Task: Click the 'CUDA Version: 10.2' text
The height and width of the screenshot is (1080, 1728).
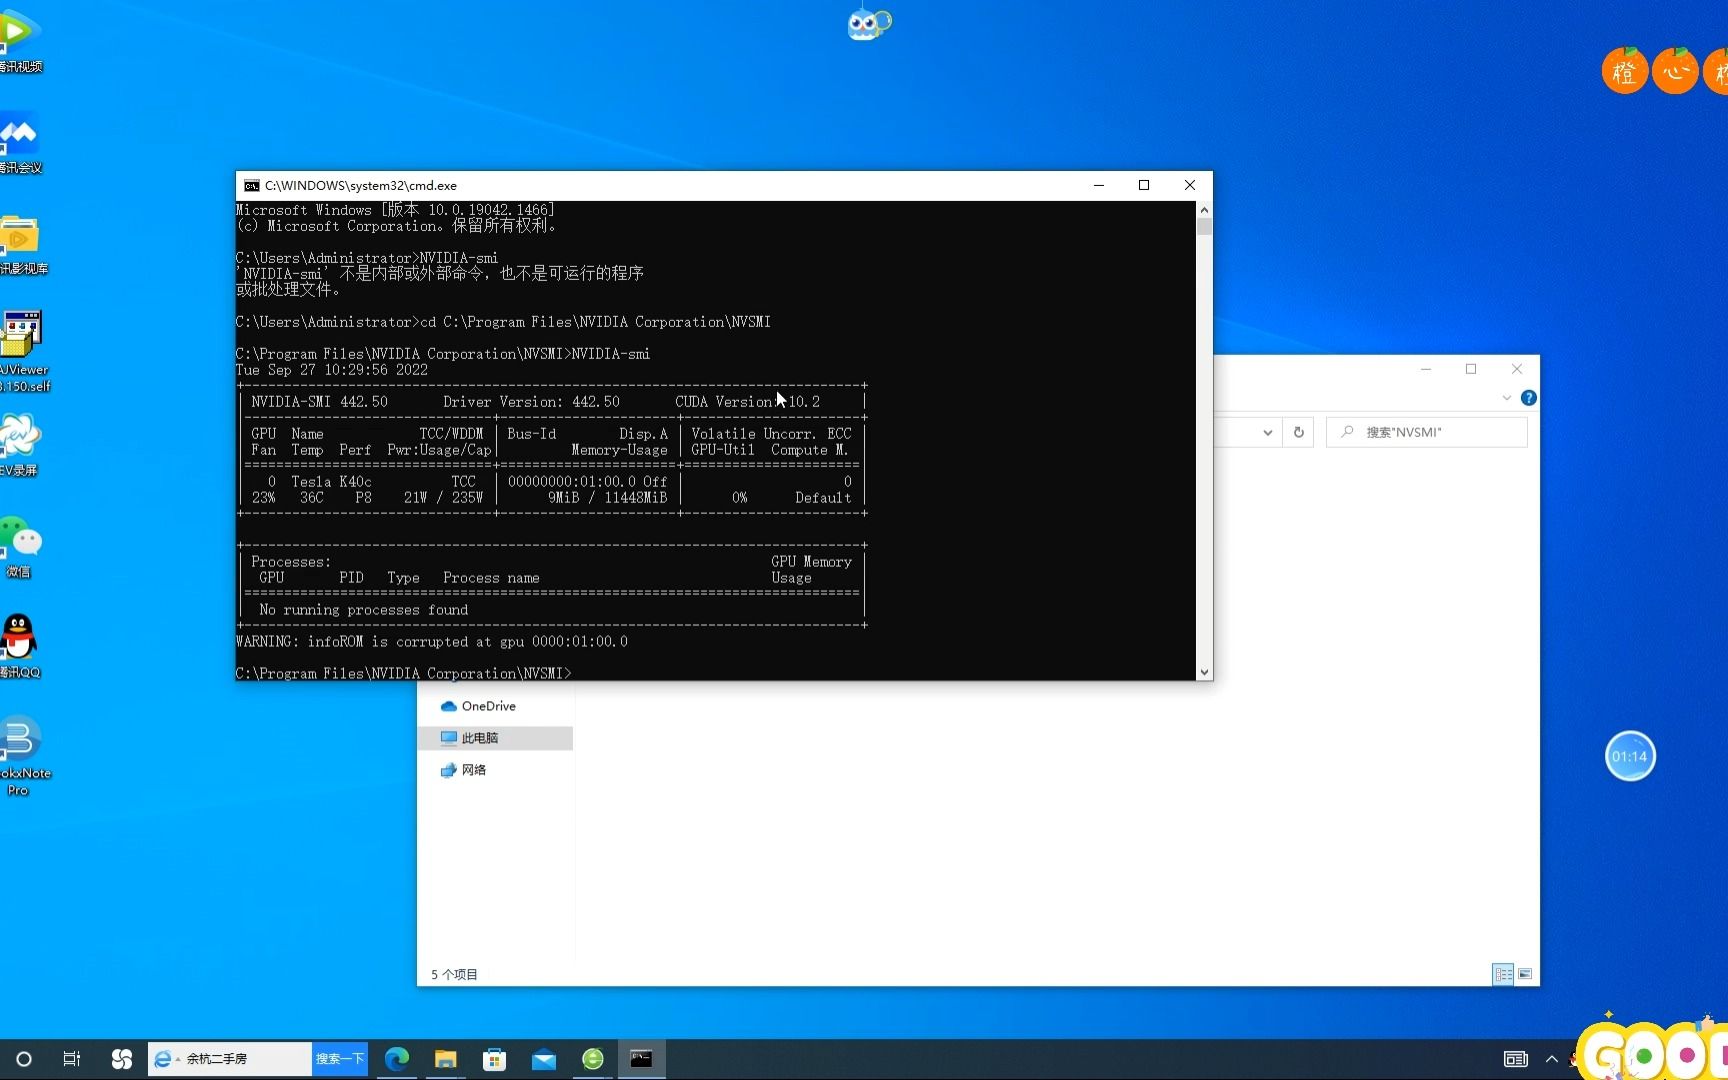Action: tap(747, 402)
